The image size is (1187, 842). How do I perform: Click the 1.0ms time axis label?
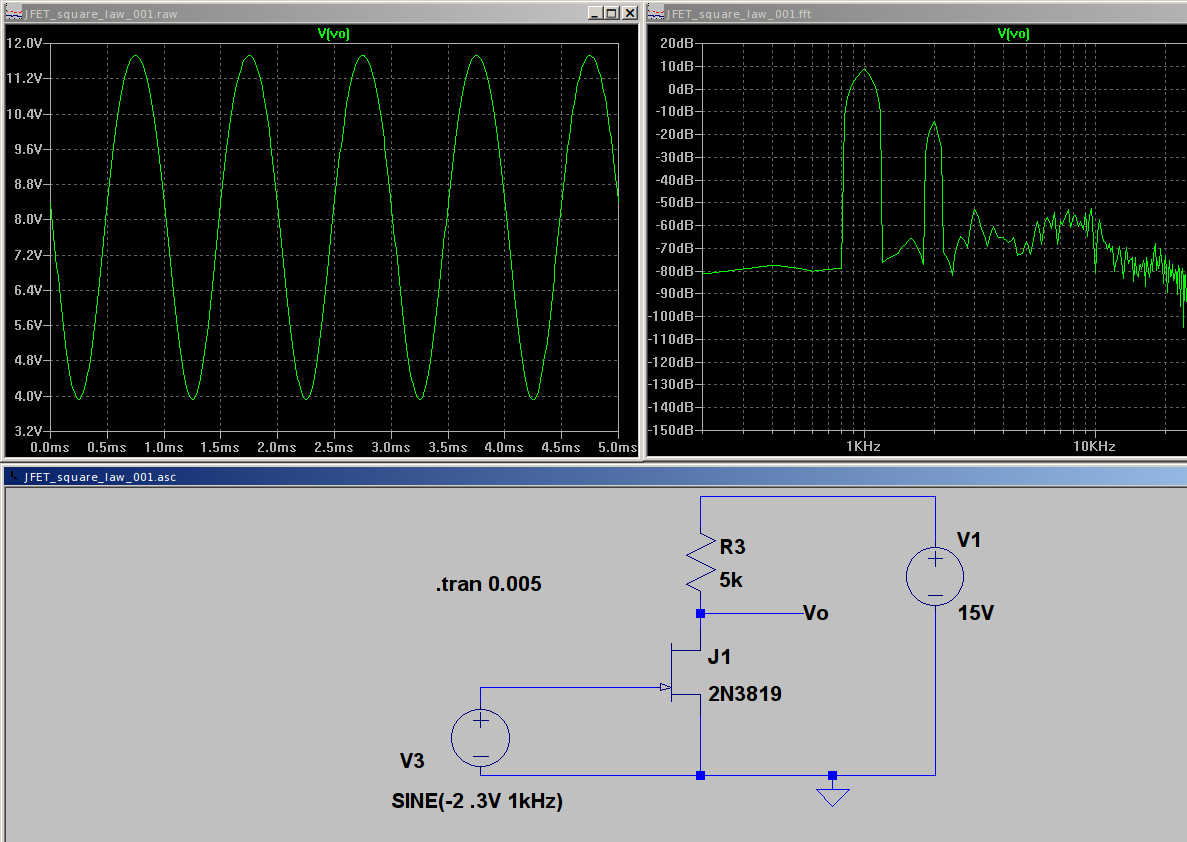click(164, 448)
